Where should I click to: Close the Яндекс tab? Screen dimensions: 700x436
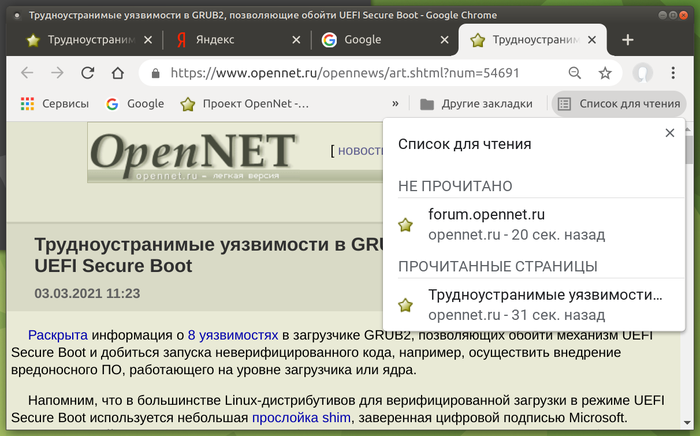pyautogui.click(x=295, y=40)
